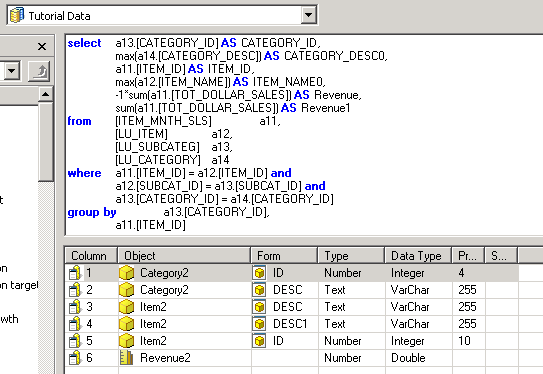This screenshot has height=374, width=543.
Task: Open the left panel combo box arrow
Action: pyautogui.click(x=11, y=71)
